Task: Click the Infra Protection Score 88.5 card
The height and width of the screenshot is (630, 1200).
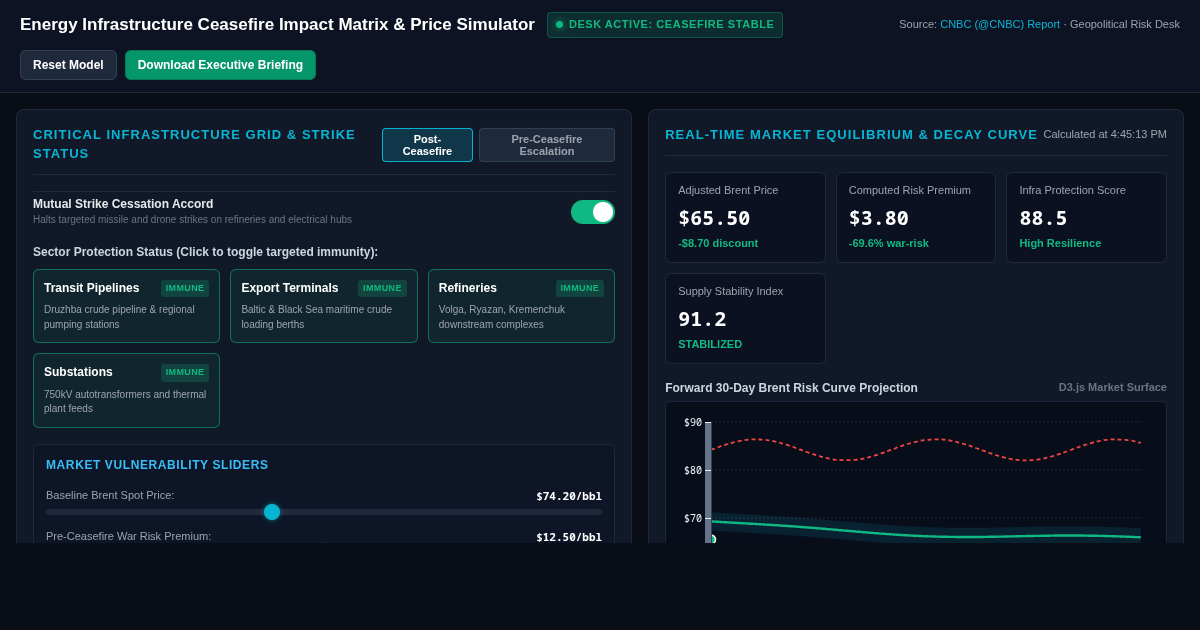Action: pos(1086,217)
